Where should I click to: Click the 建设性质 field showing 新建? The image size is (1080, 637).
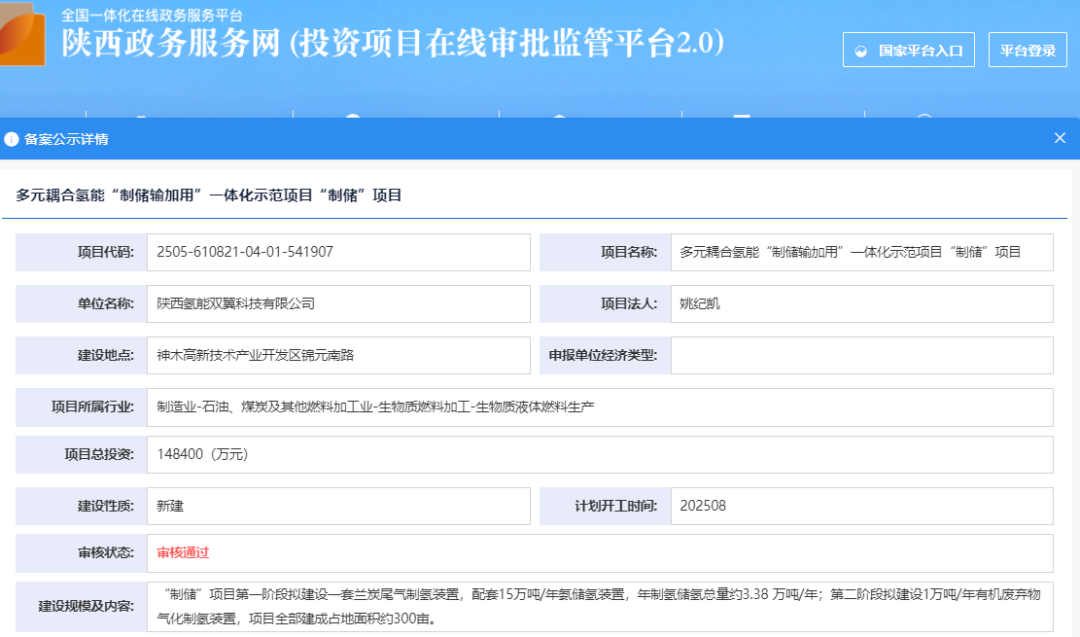pyautogui.click(x=338, y=506)
